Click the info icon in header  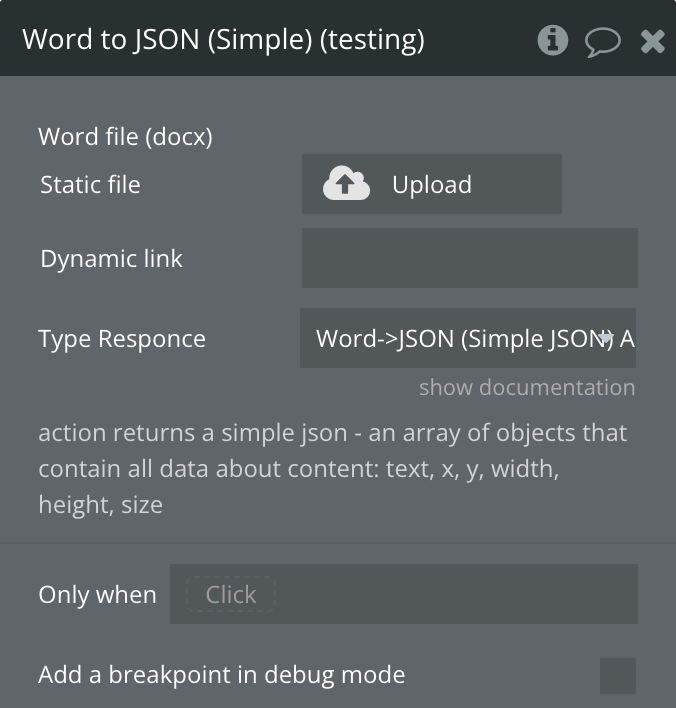coord(552,40)
